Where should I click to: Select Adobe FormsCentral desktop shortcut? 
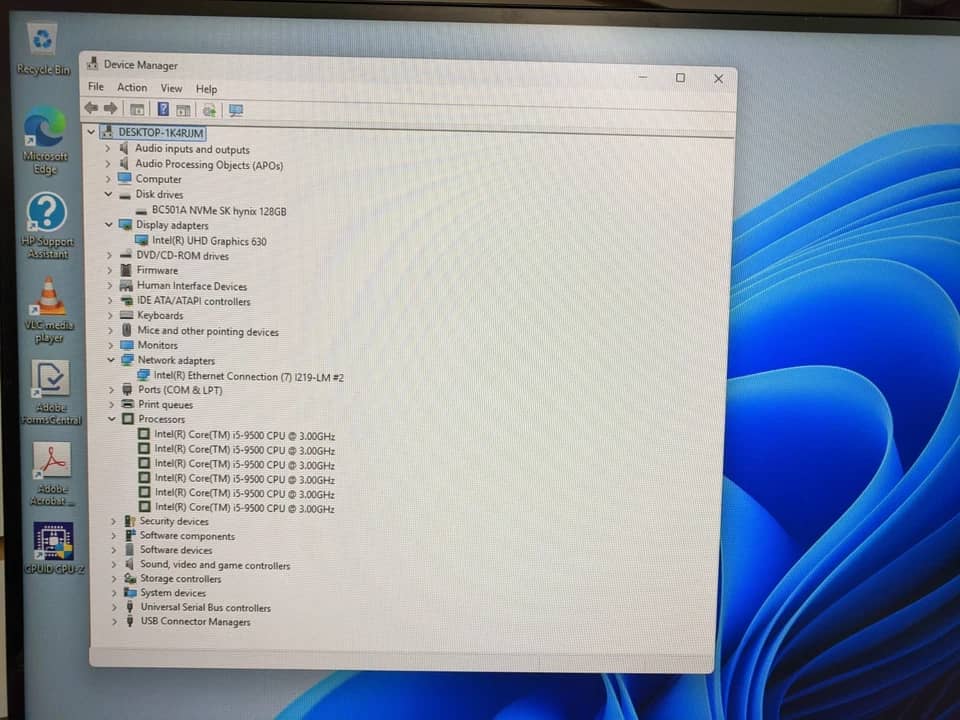(51, 392)
